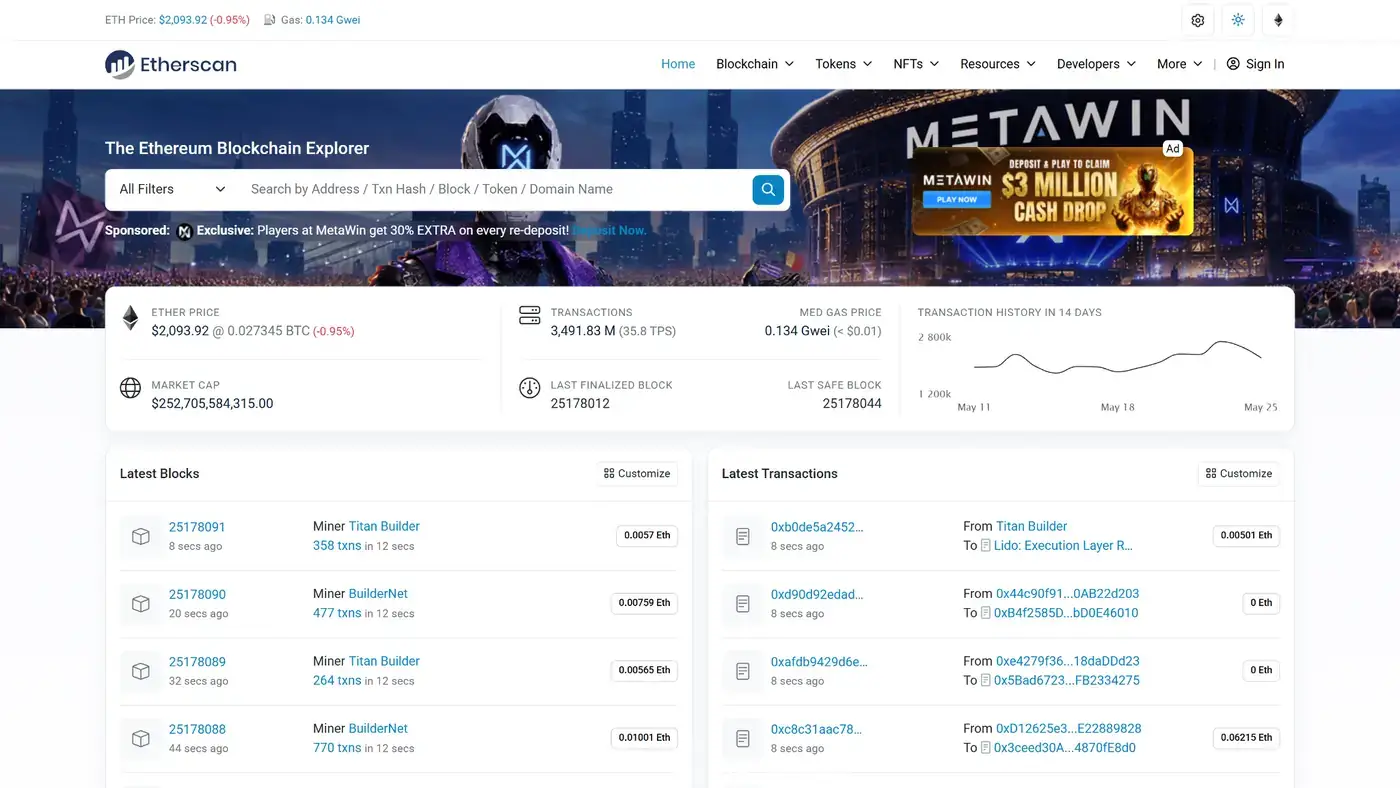Click document icon for transaction 0xb0de5a2452

(743, 536)
